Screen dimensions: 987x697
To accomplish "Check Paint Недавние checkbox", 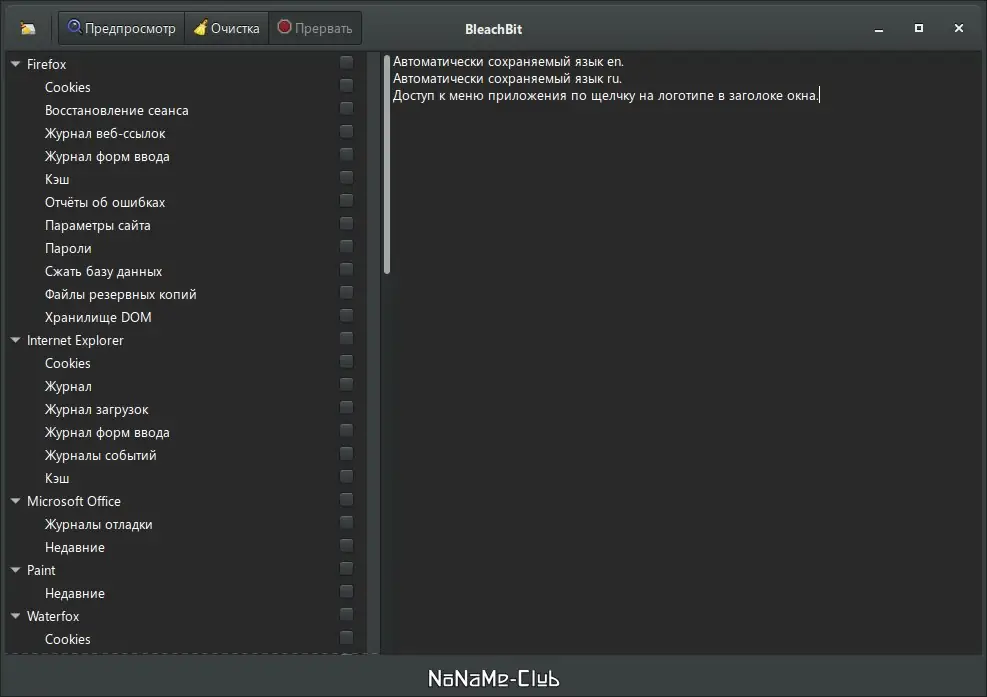I will [346, 591].
